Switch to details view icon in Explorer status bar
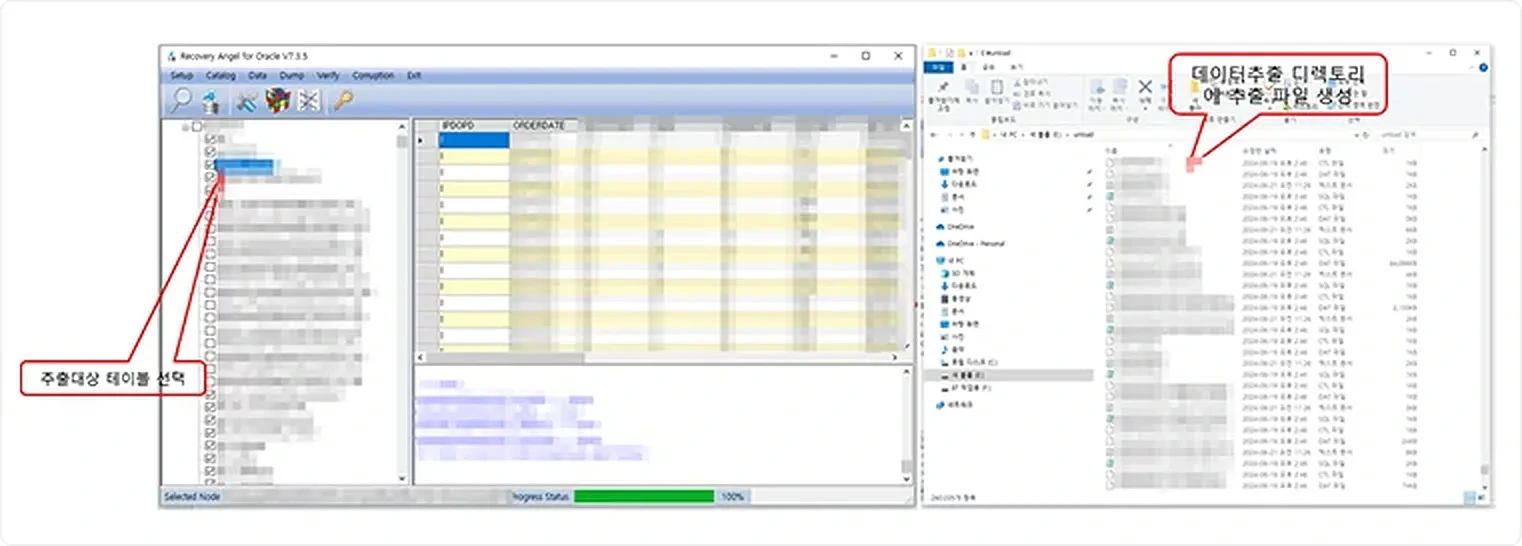 (1469, 497)
